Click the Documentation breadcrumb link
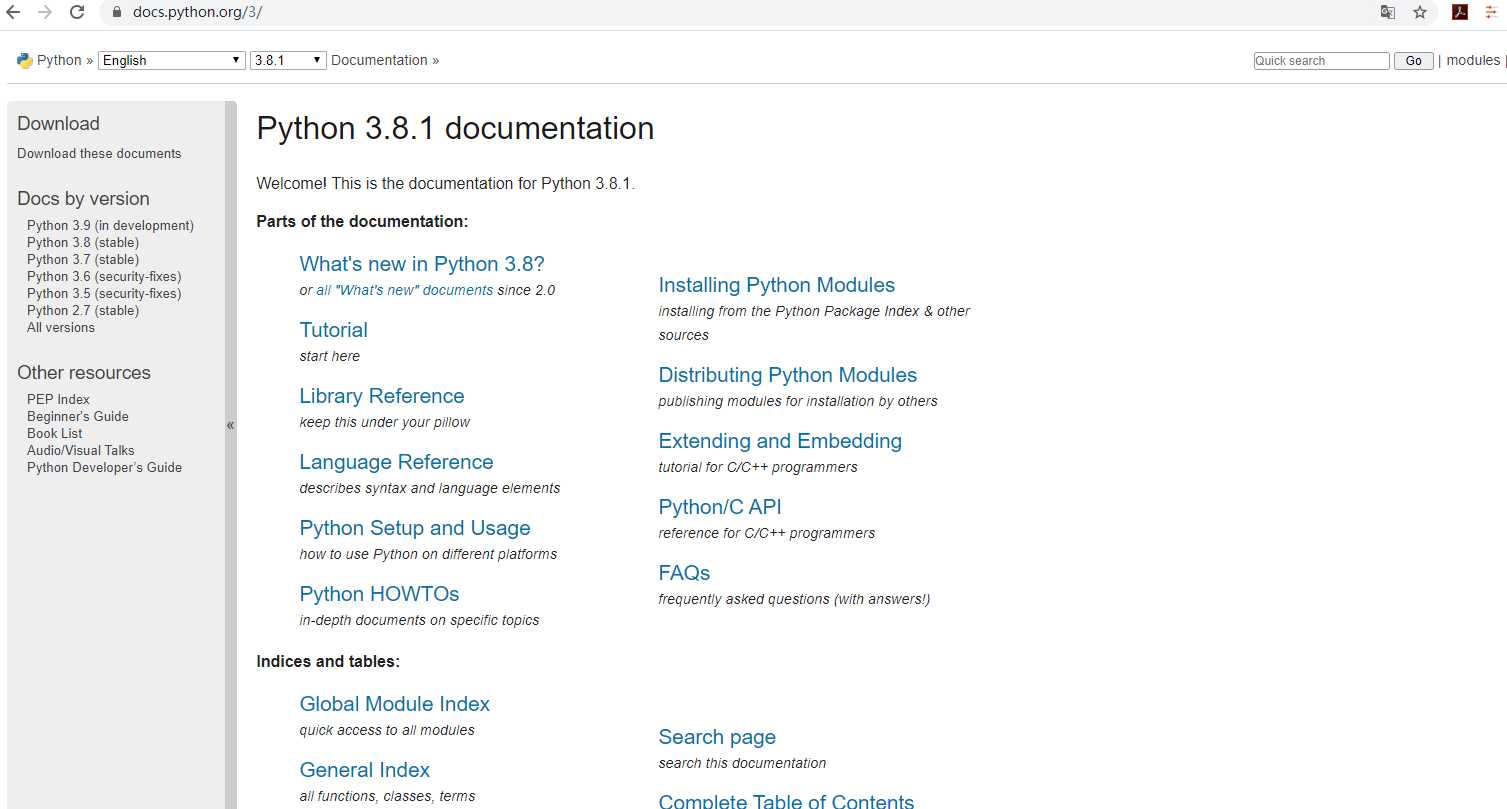The image size is (1507, 809). click(x=379, y=60)
